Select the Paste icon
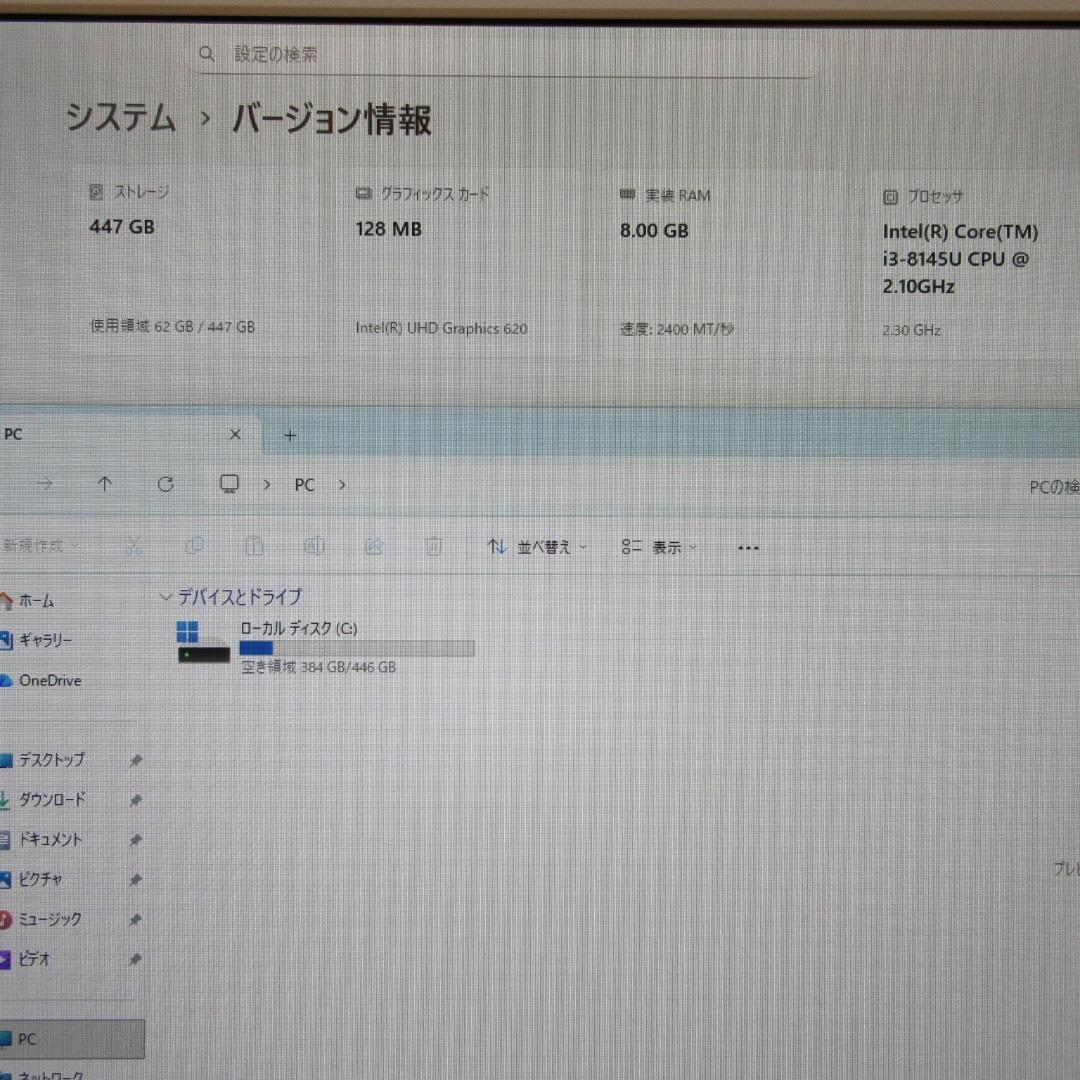 [254, 546]
